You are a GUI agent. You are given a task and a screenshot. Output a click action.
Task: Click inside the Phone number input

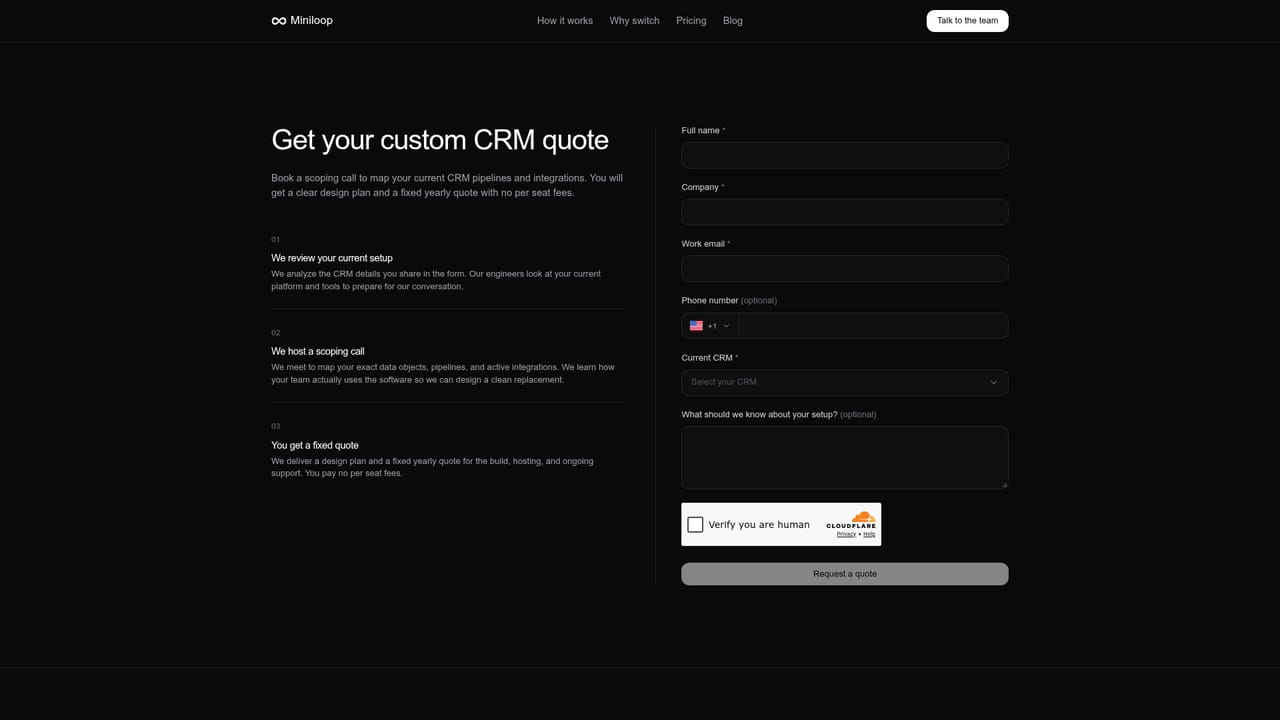[x=873, y=326]
